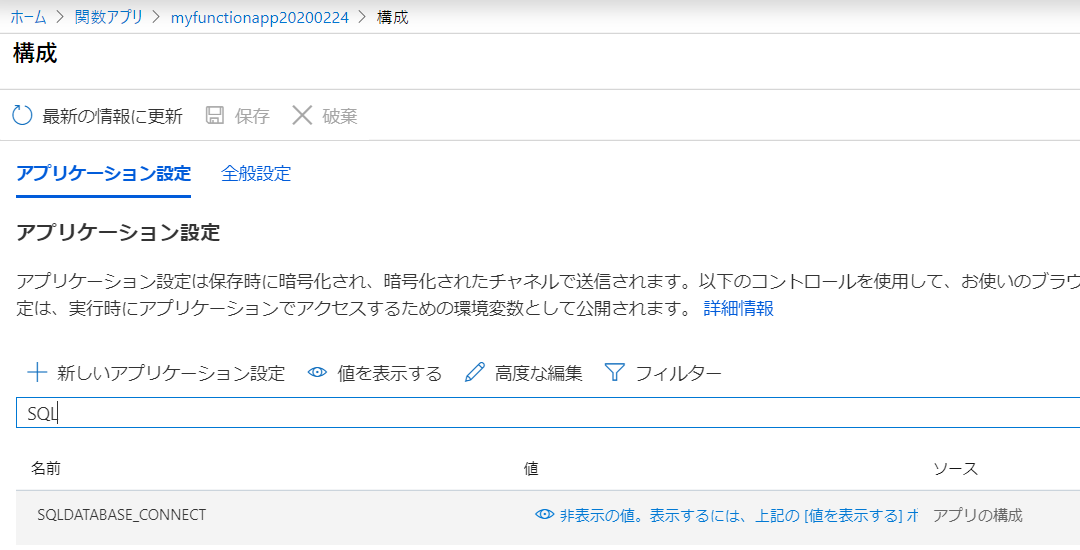Click 新しいアプリケーション設定 label

click(171, 373)
